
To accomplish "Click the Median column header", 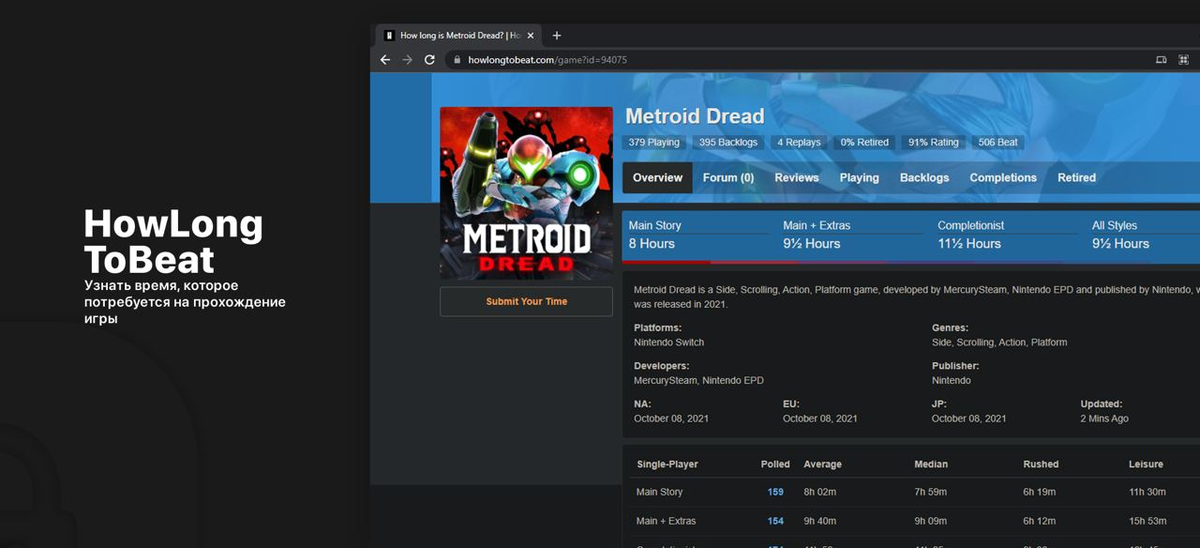I will [931, 464].
